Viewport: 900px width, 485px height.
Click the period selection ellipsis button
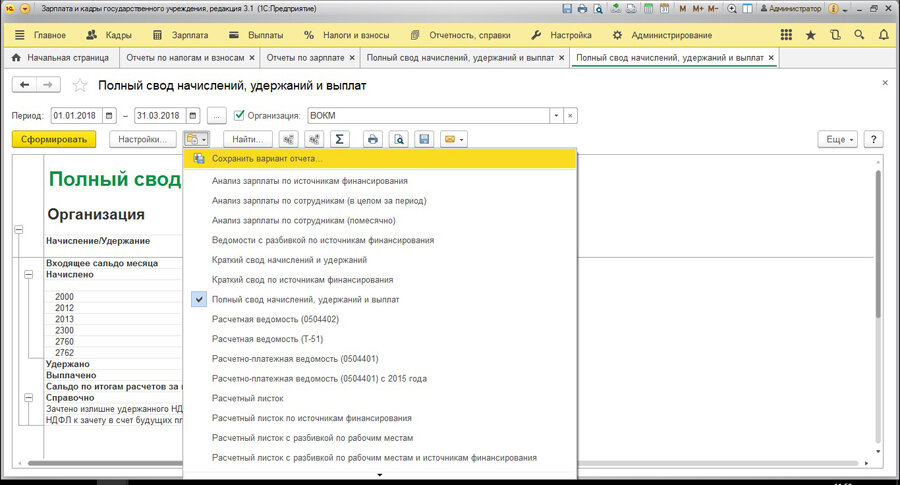point(216,115)
